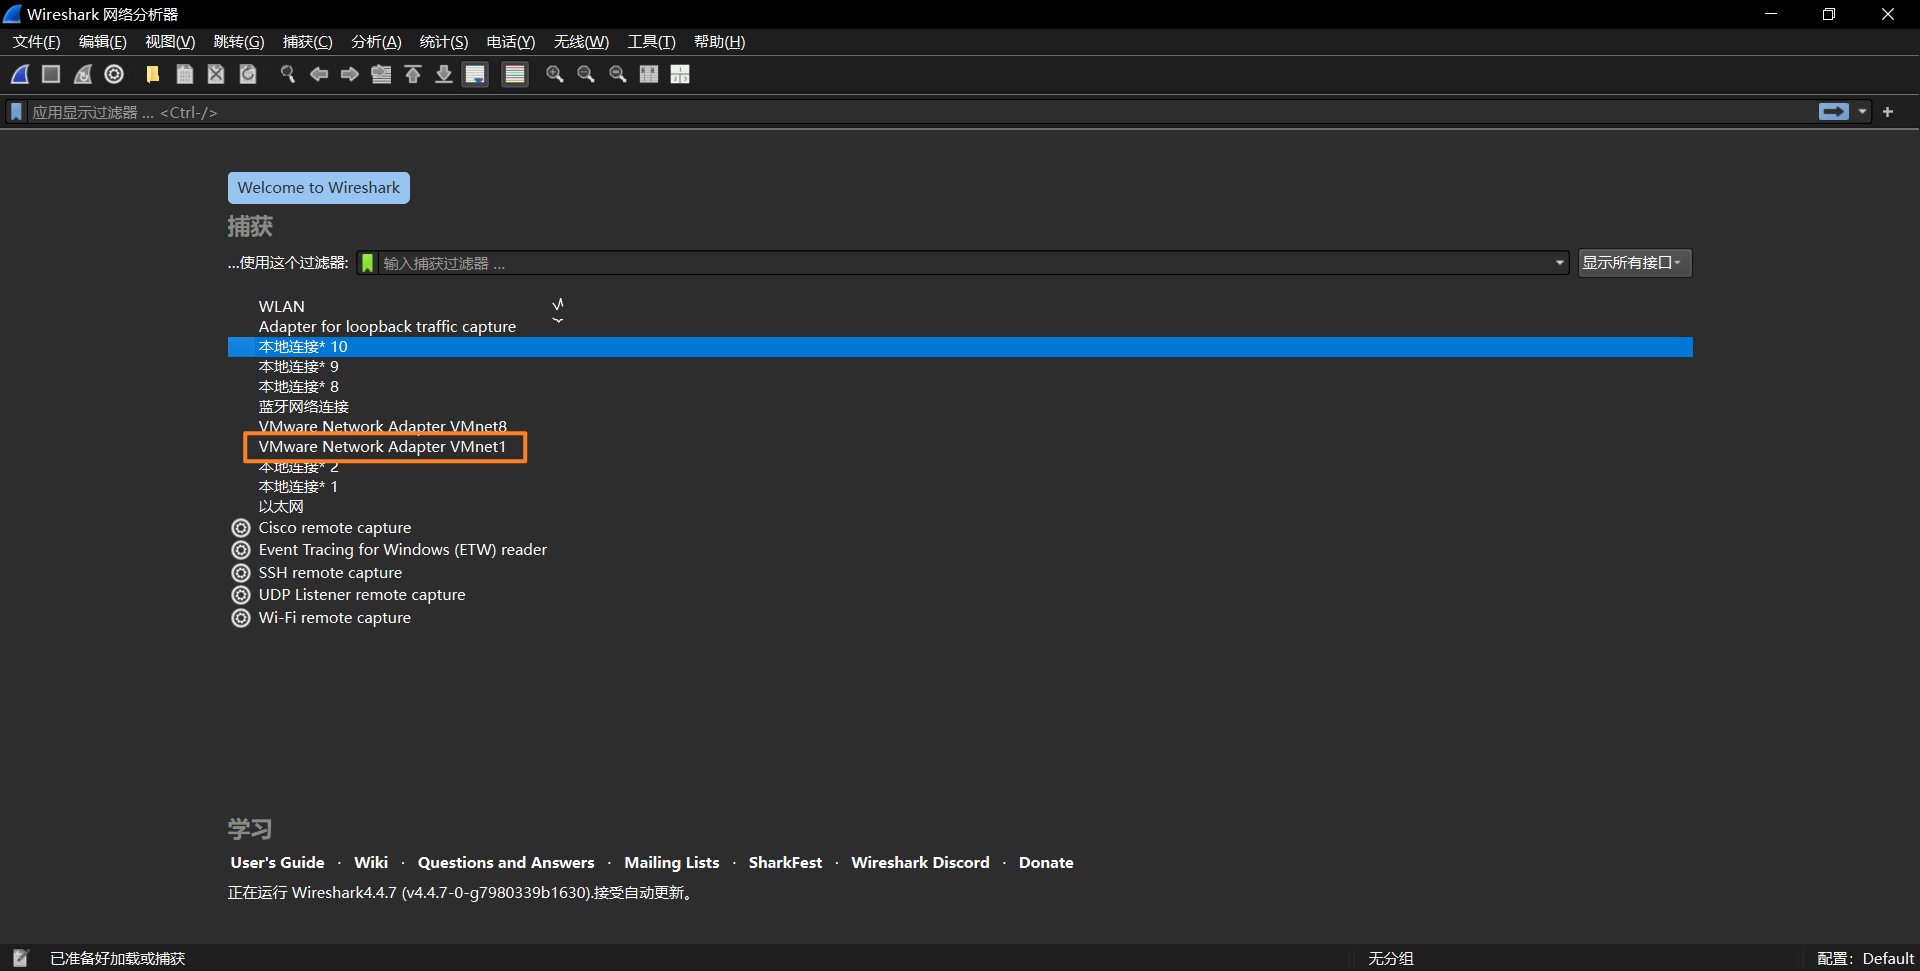Open the 统计(S) menu
The height and width of the screenshot is (971, 1920).
point(444,42)
